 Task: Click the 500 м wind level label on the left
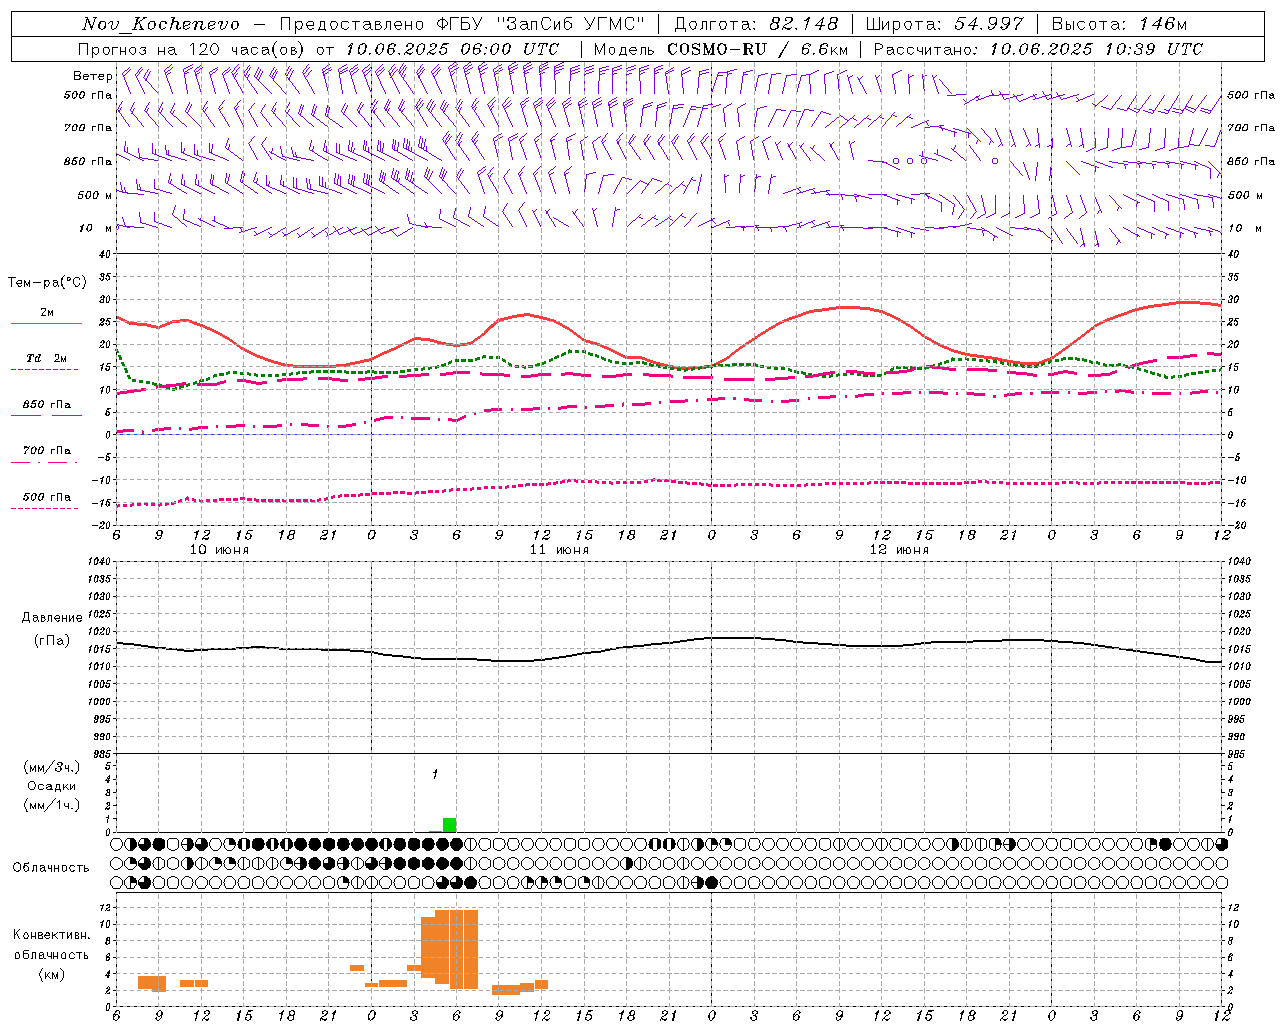click(95, 195)
